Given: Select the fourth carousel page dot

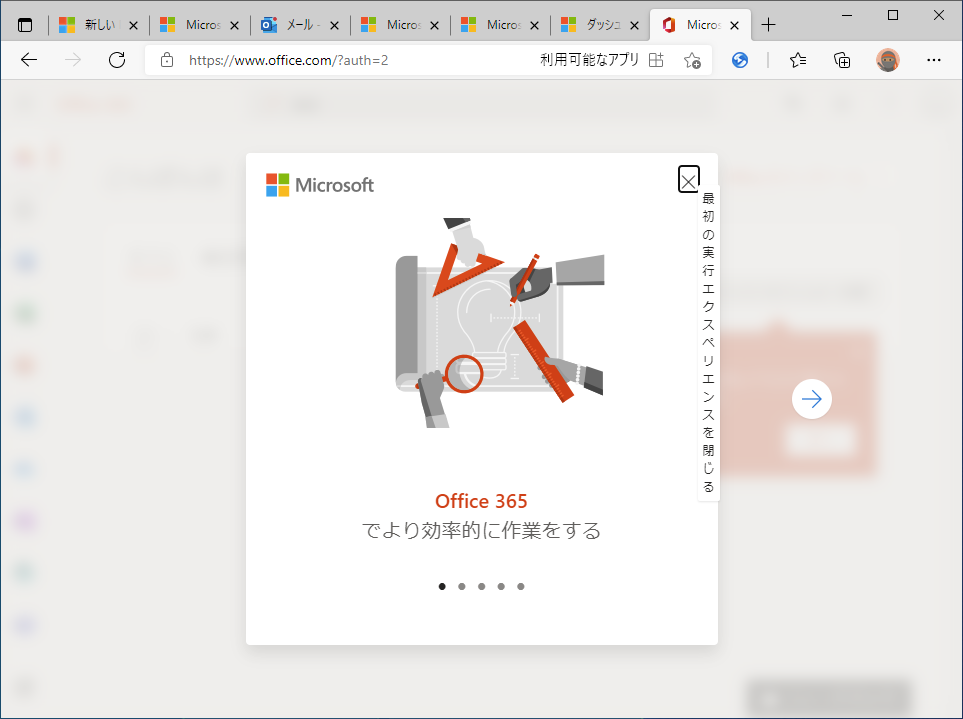Looking at the screenshot, I should click(501, 586).
